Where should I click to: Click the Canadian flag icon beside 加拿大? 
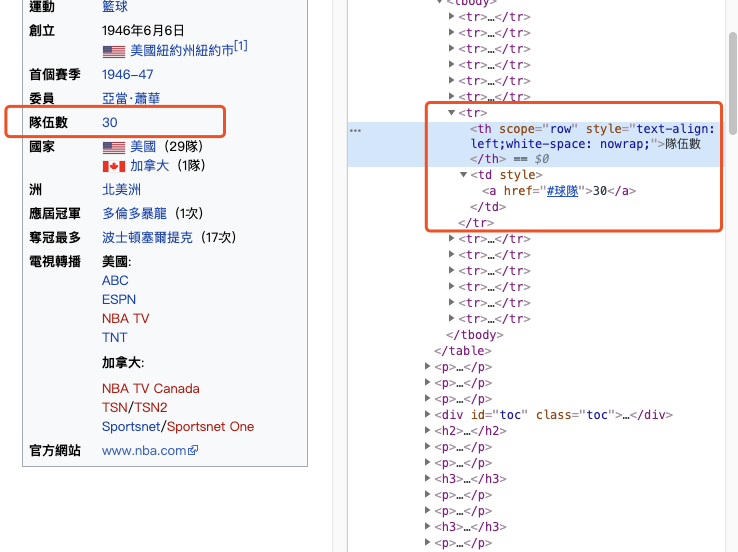114,167
